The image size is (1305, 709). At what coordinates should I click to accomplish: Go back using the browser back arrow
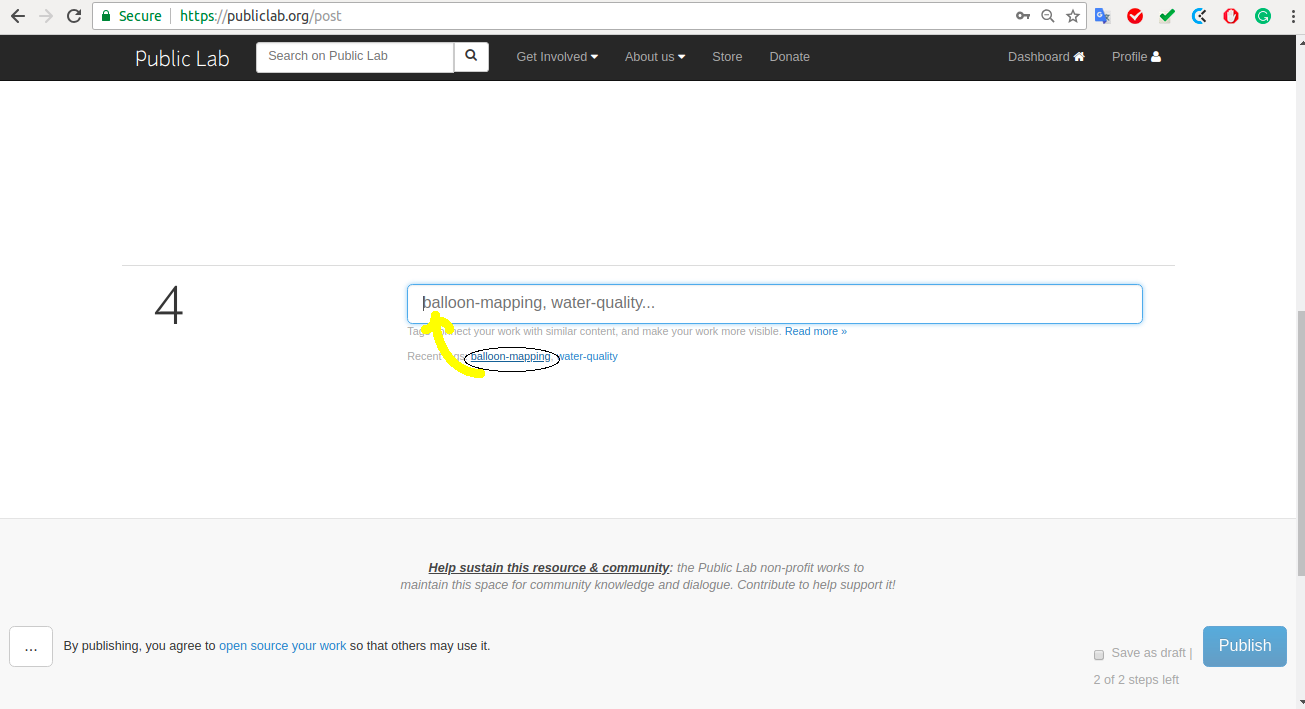(17, 16)
